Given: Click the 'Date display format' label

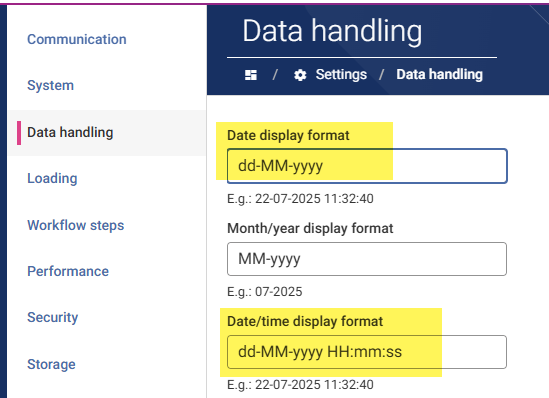Looking at the screenshot, I should coord(288,135).
